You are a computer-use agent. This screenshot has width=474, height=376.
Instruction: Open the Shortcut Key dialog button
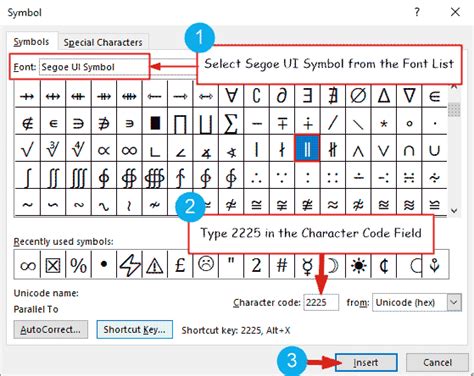tap(135, 330)
